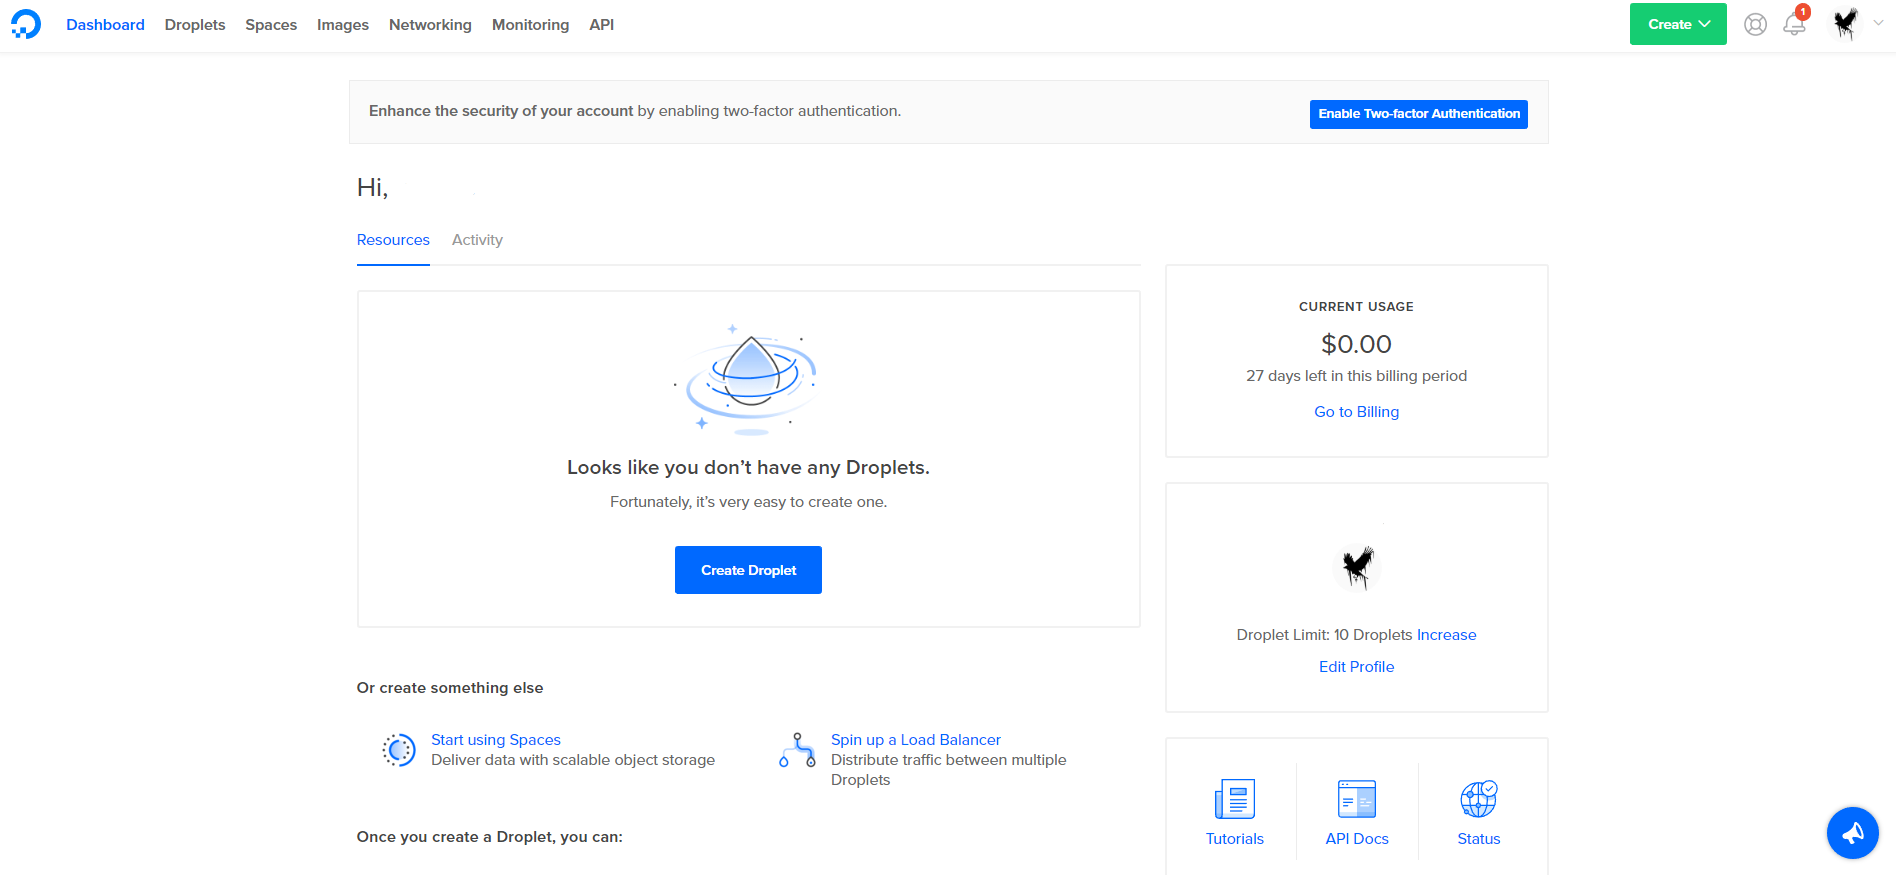Click the droplet illustration
This screenshot has height=875, width=1896.
748,380
